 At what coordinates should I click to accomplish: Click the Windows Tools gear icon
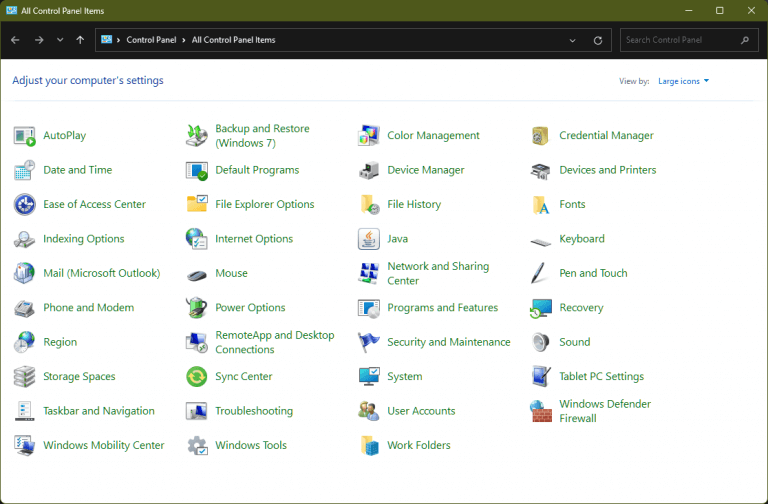(197, 445)
